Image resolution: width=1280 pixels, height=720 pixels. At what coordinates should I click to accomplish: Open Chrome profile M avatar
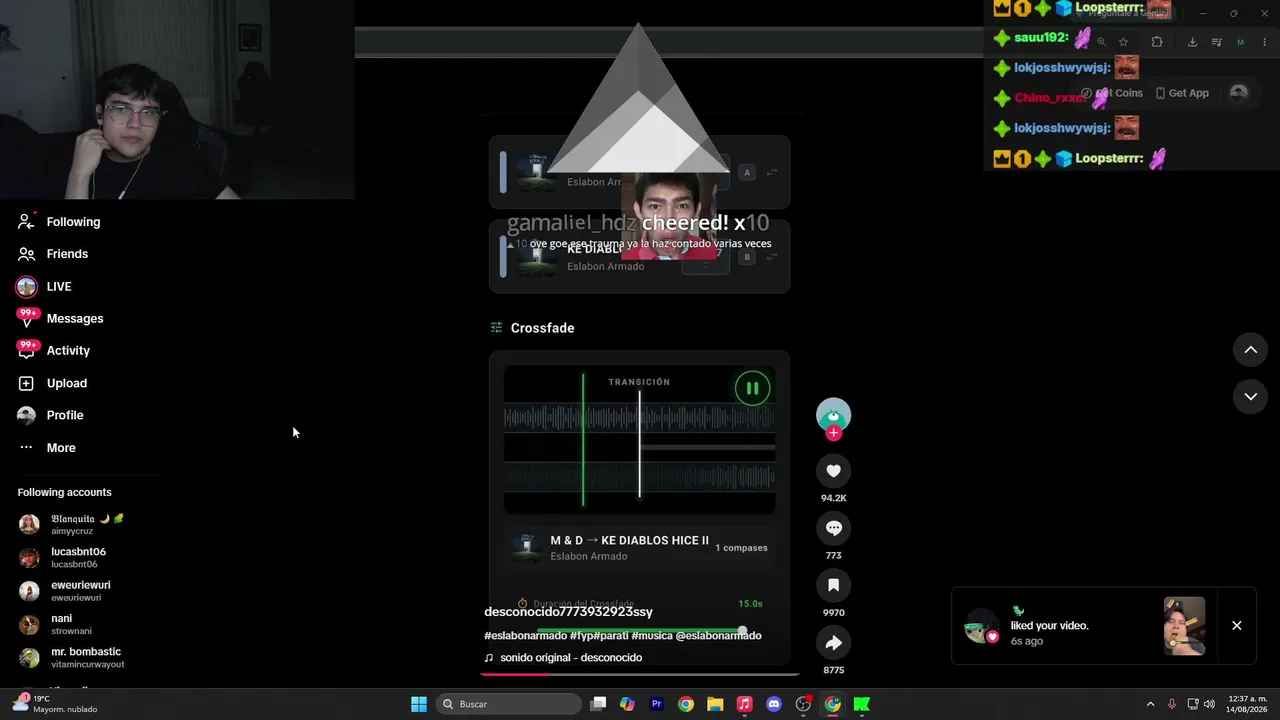[1240, 42]
